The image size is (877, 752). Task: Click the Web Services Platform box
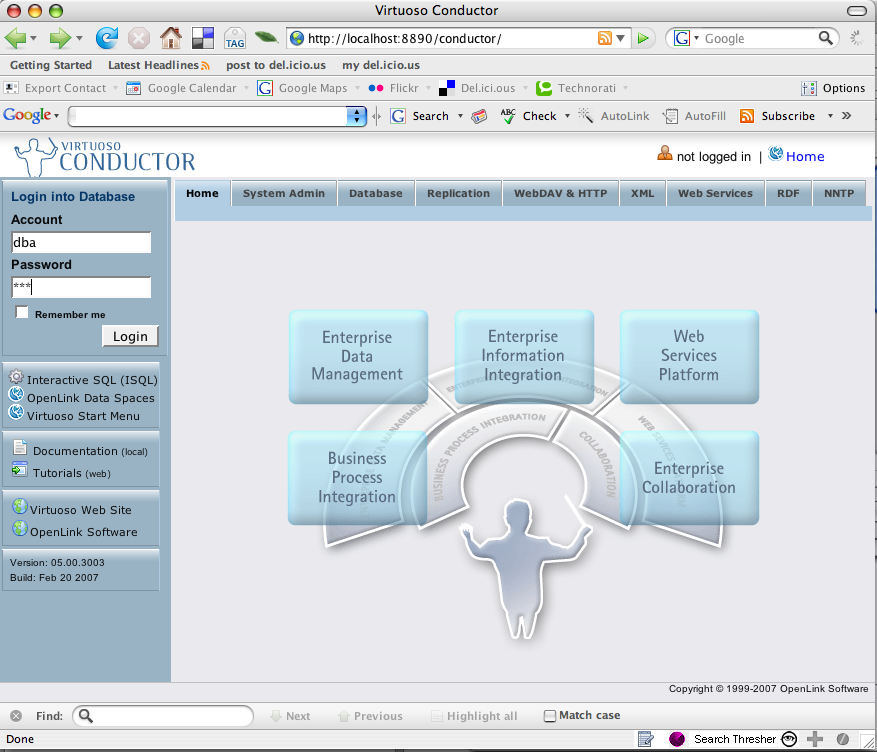689,357
